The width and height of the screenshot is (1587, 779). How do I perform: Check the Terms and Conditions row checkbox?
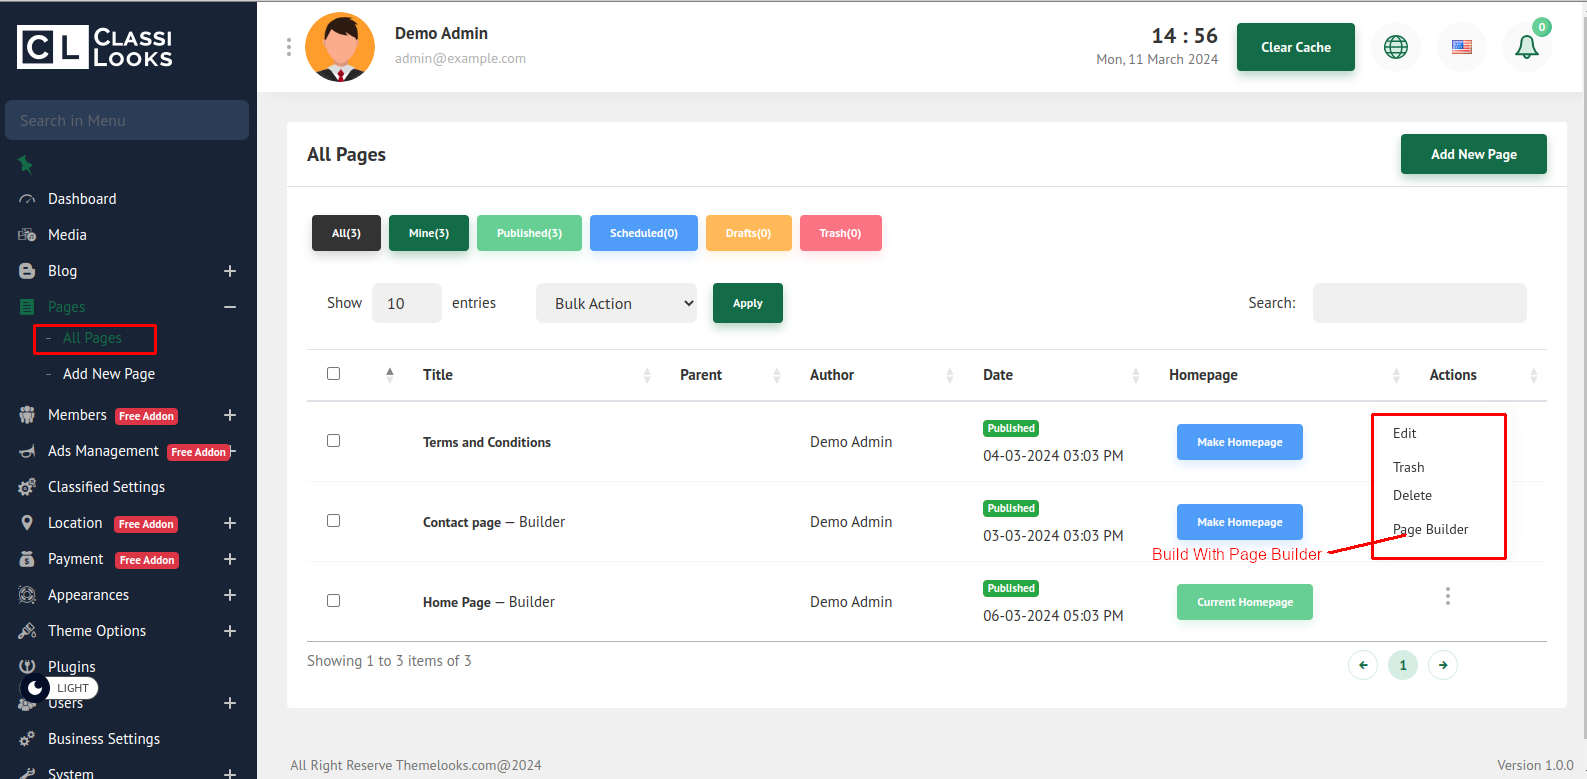[x=334, y=441]
